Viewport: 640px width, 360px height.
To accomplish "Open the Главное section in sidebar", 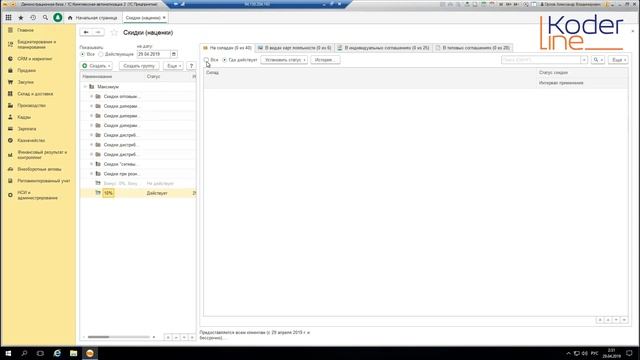I will (x=25, y=30).
